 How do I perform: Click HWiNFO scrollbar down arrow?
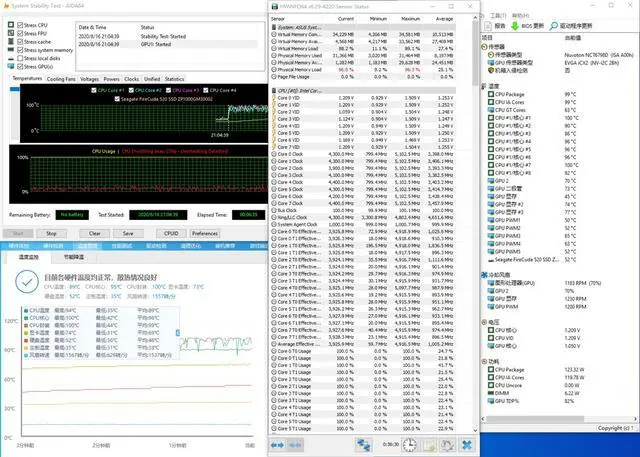[x=475, y=430]
